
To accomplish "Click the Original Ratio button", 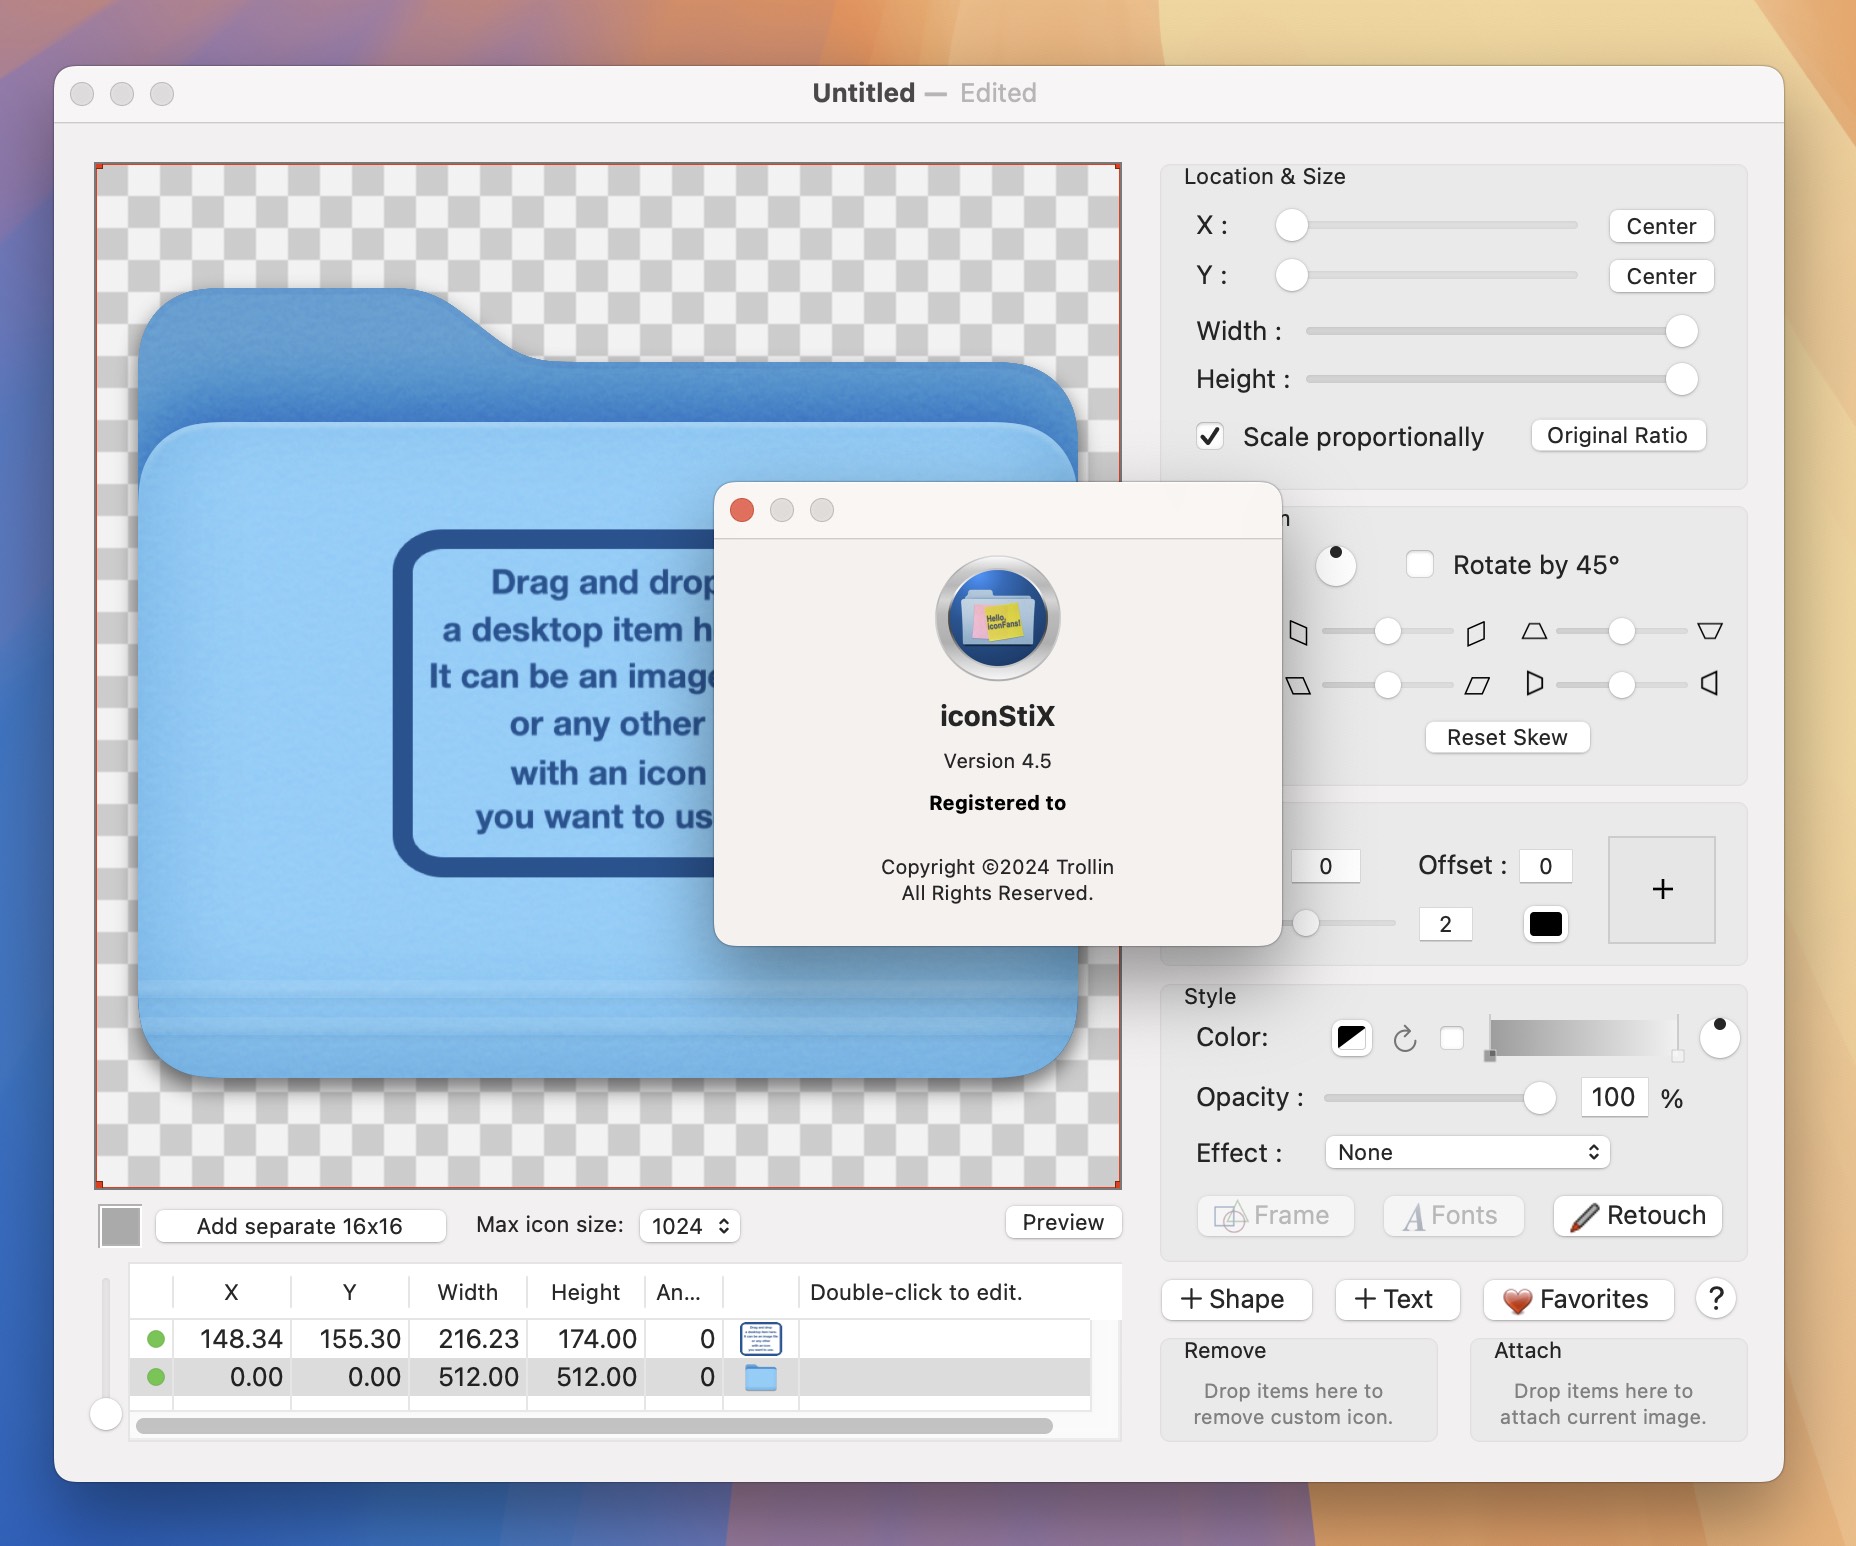I will click(1618, 435).
